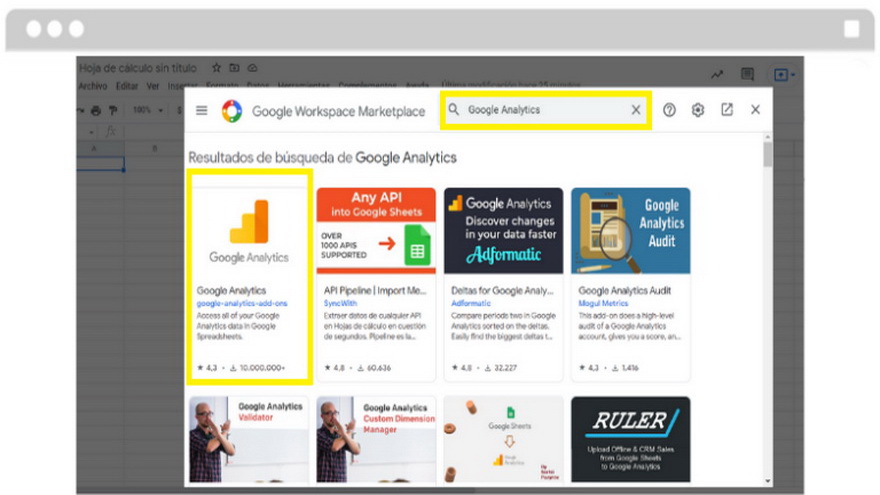Close the Marketplace dialog
The image size is (880, 495).
755,110
